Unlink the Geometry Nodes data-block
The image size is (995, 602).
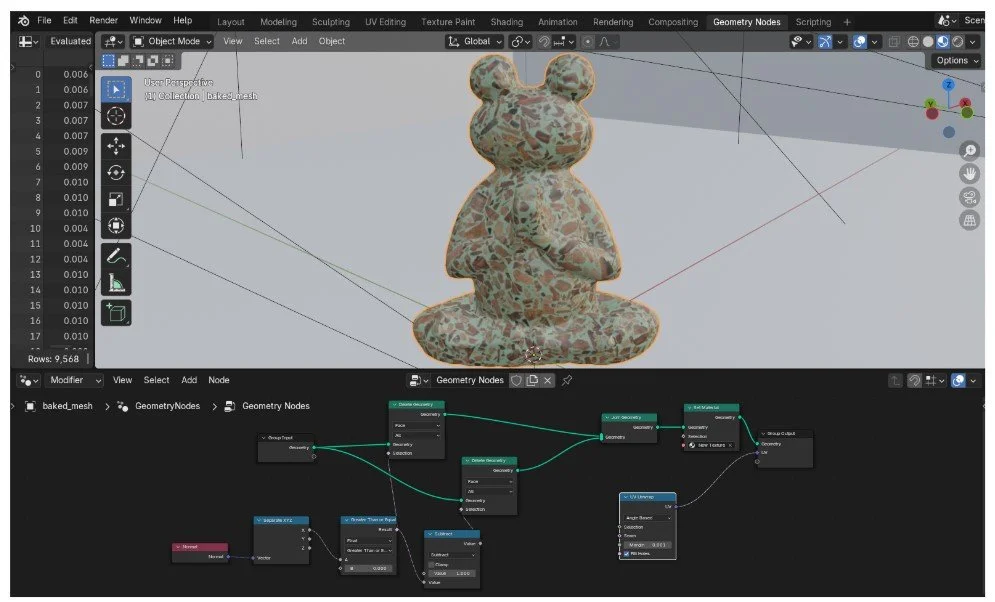[547, 380]
